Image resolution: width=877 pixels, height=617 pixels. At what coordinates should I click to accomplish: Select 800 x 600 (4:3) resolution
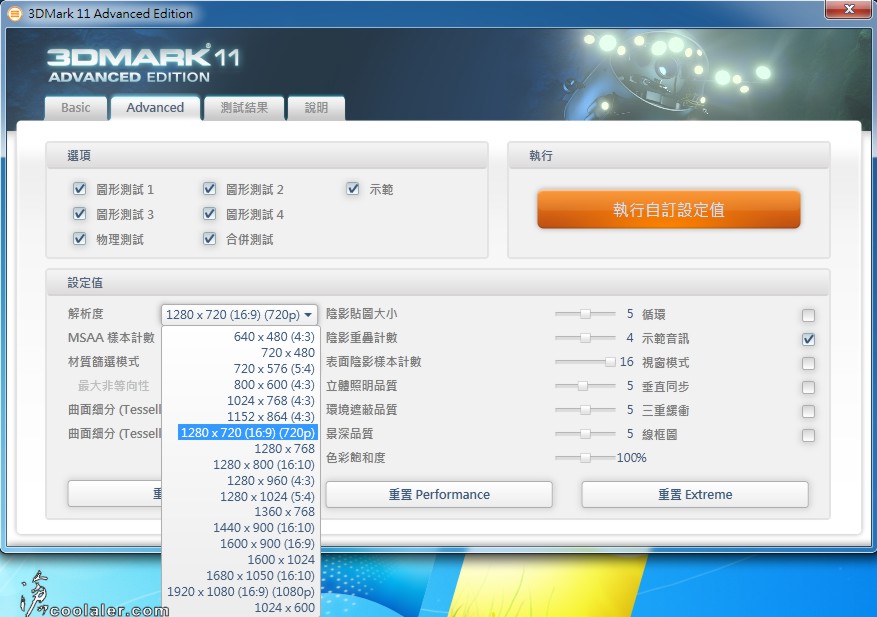[x=274, y=385]
